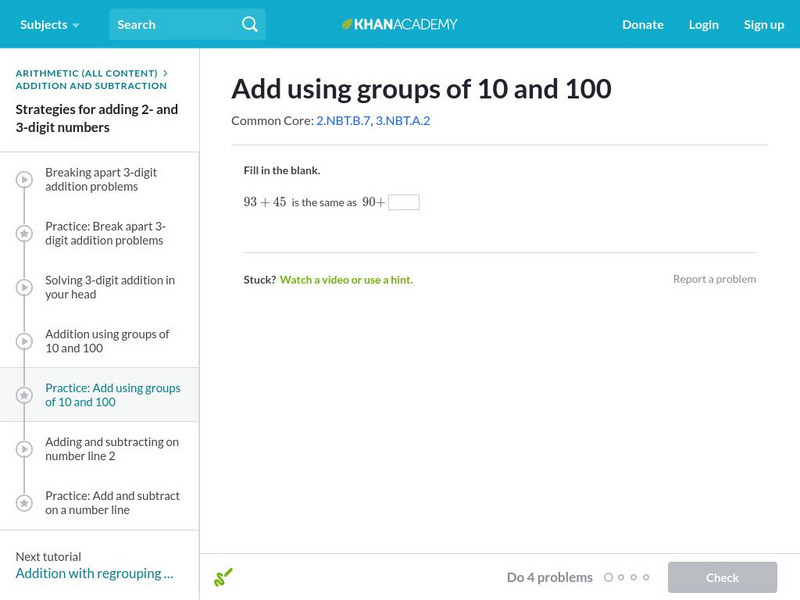Image resolution: width=800 pixels, height=600 pixels.
Task: Click play icon for Adding and subtracting on number line 2
Action: (24, 449)
